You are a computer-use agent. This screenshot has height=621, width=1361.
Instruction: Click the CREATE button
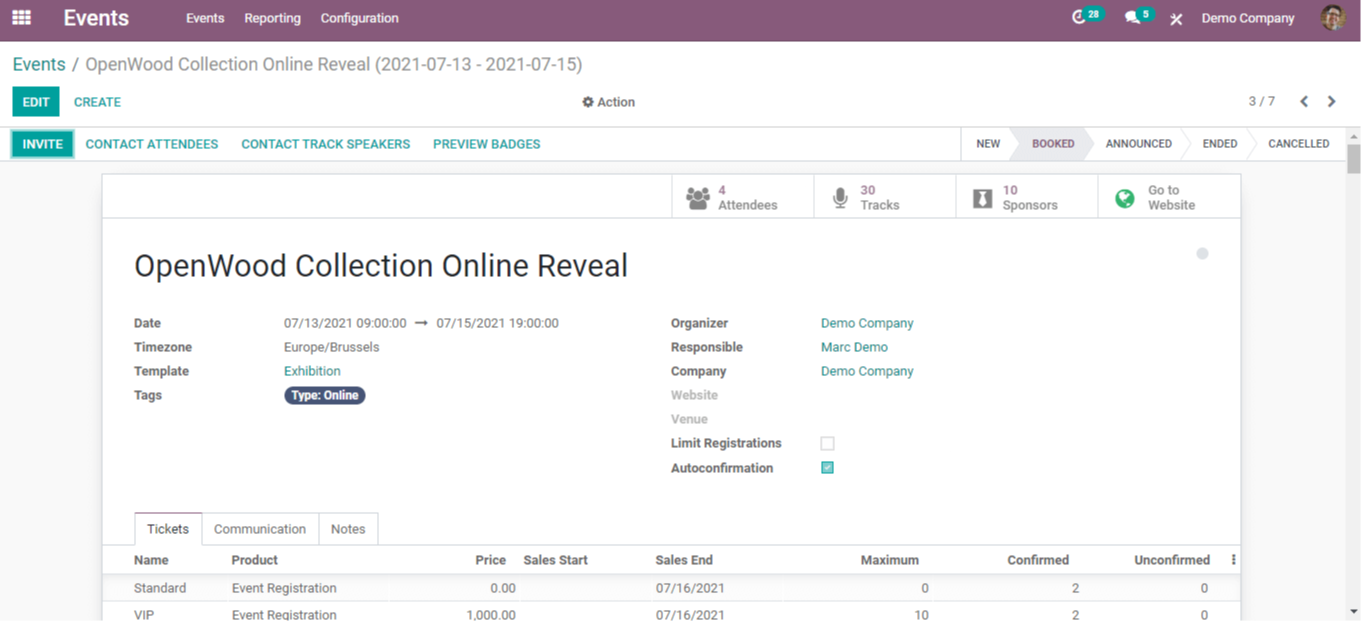point(97,102)
